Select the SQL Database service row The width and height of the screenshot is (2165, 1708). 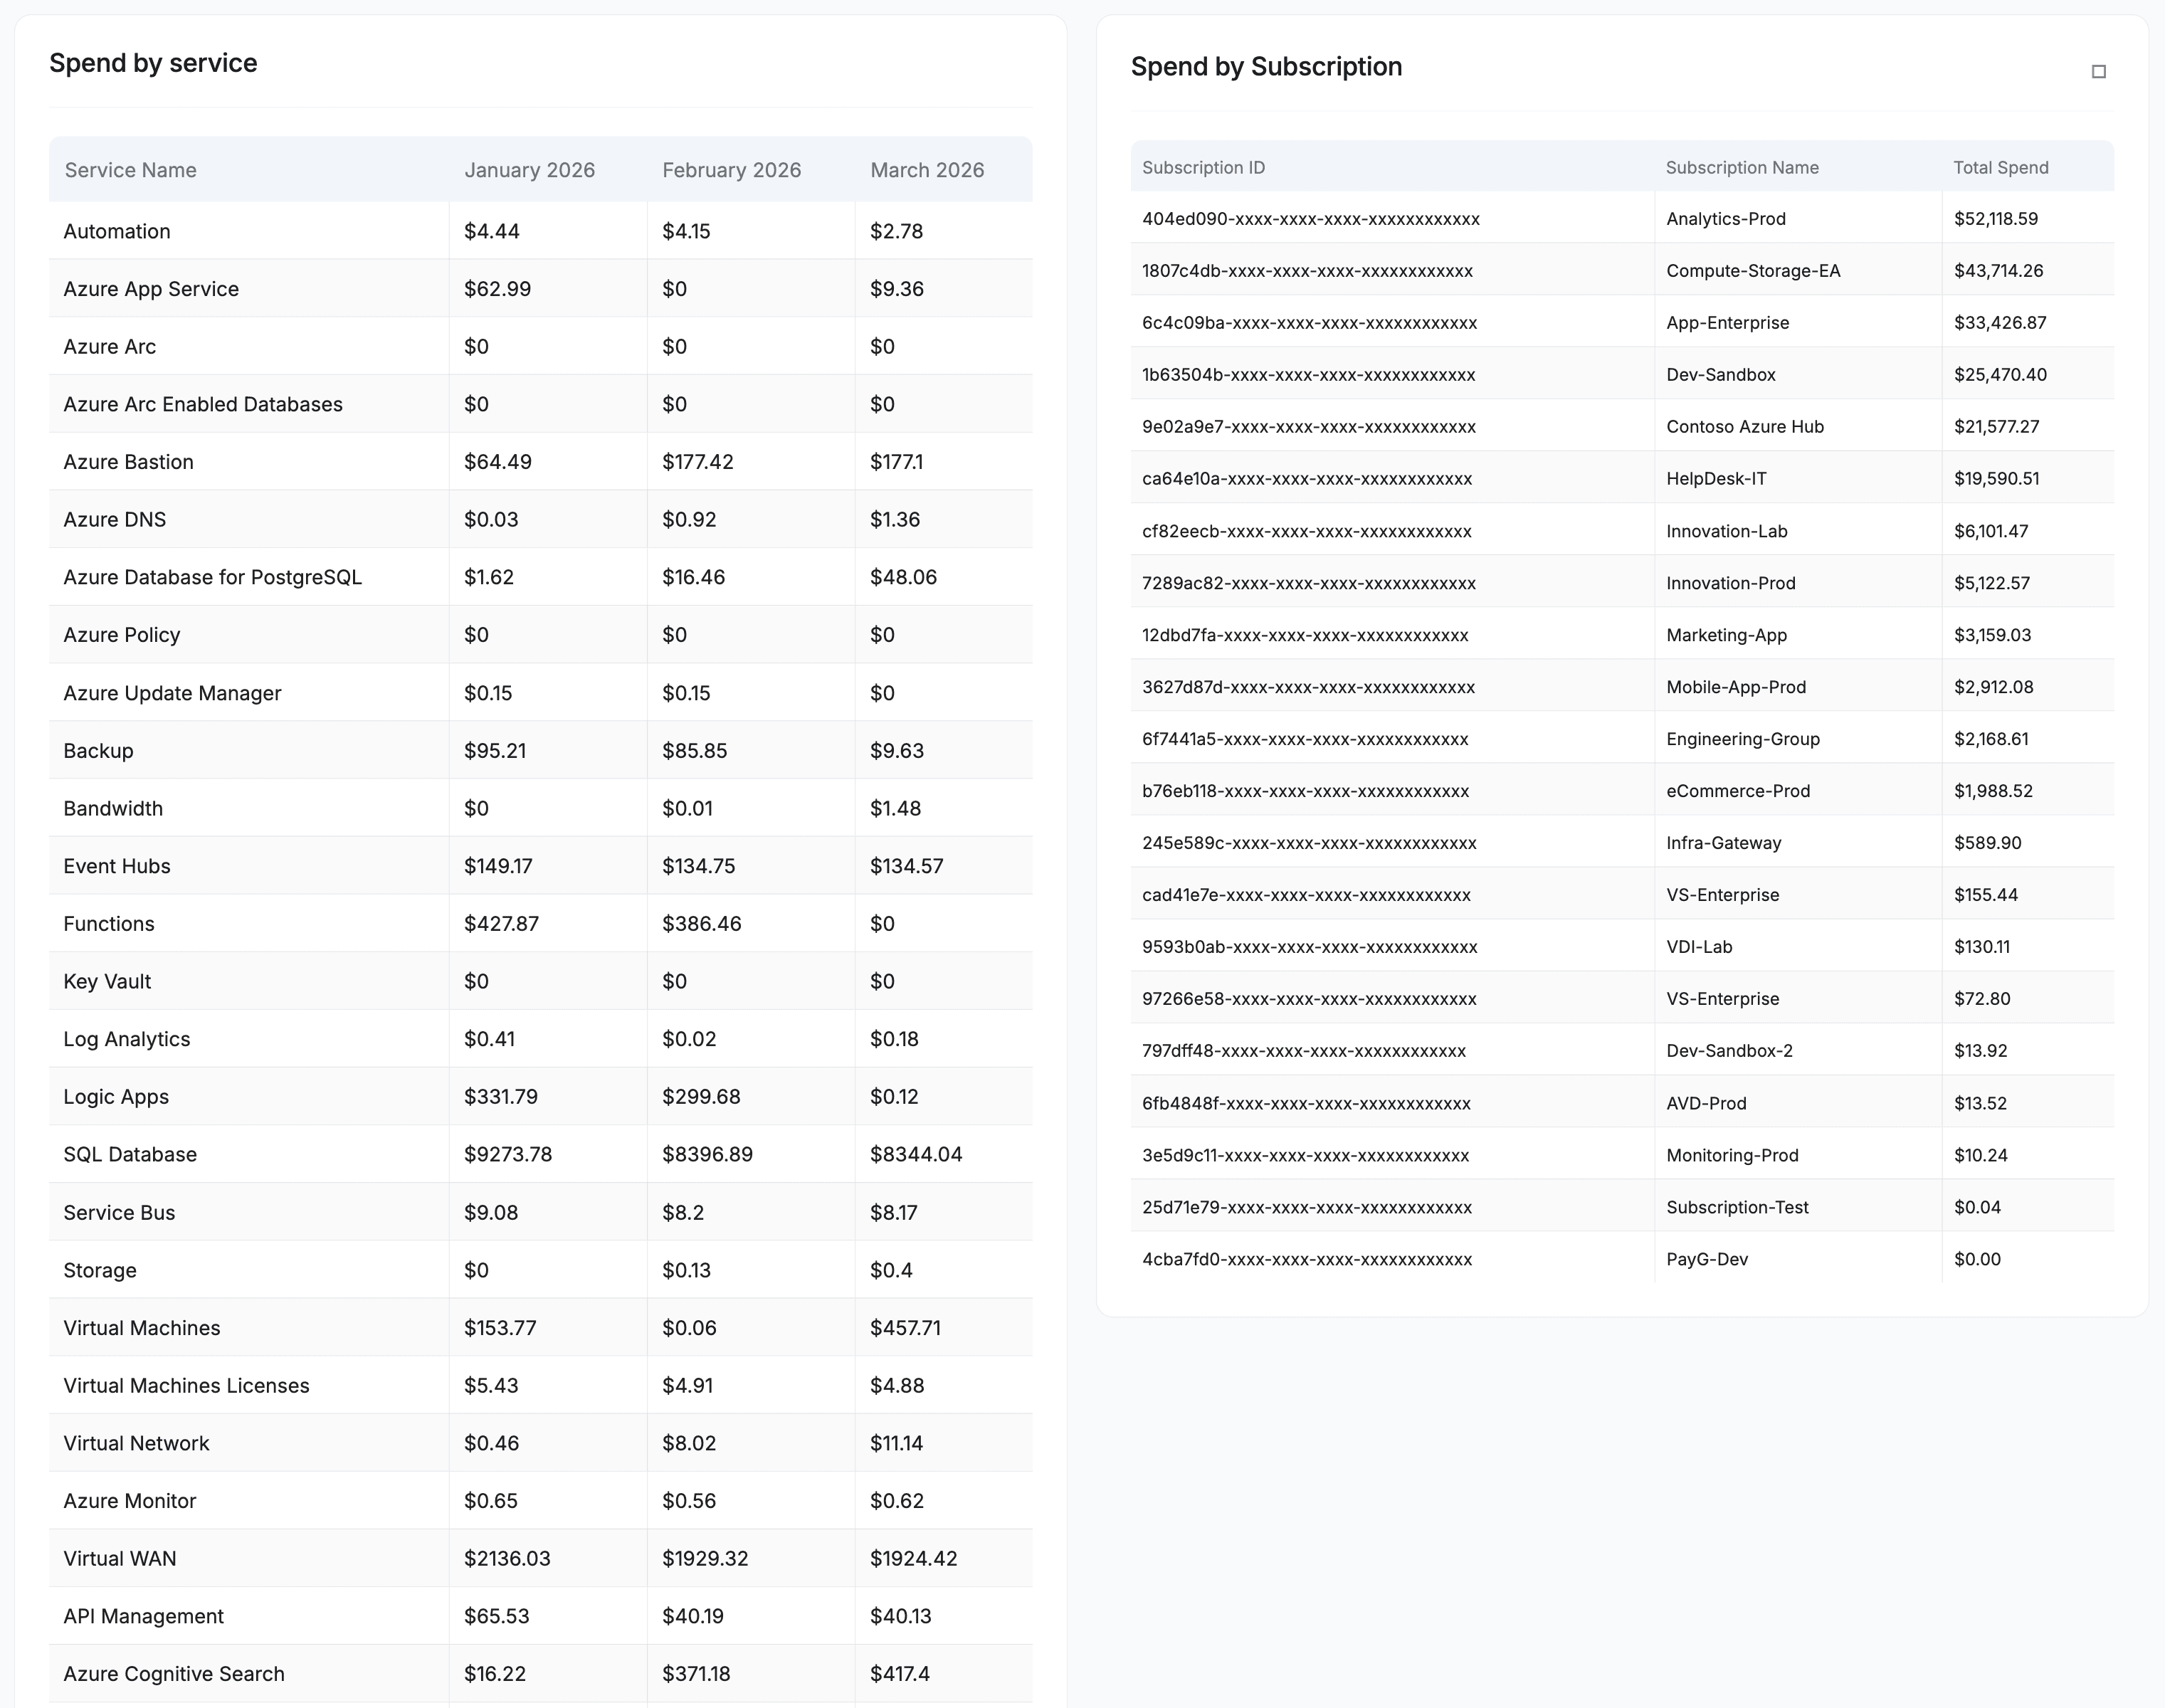pos(540,1154)
